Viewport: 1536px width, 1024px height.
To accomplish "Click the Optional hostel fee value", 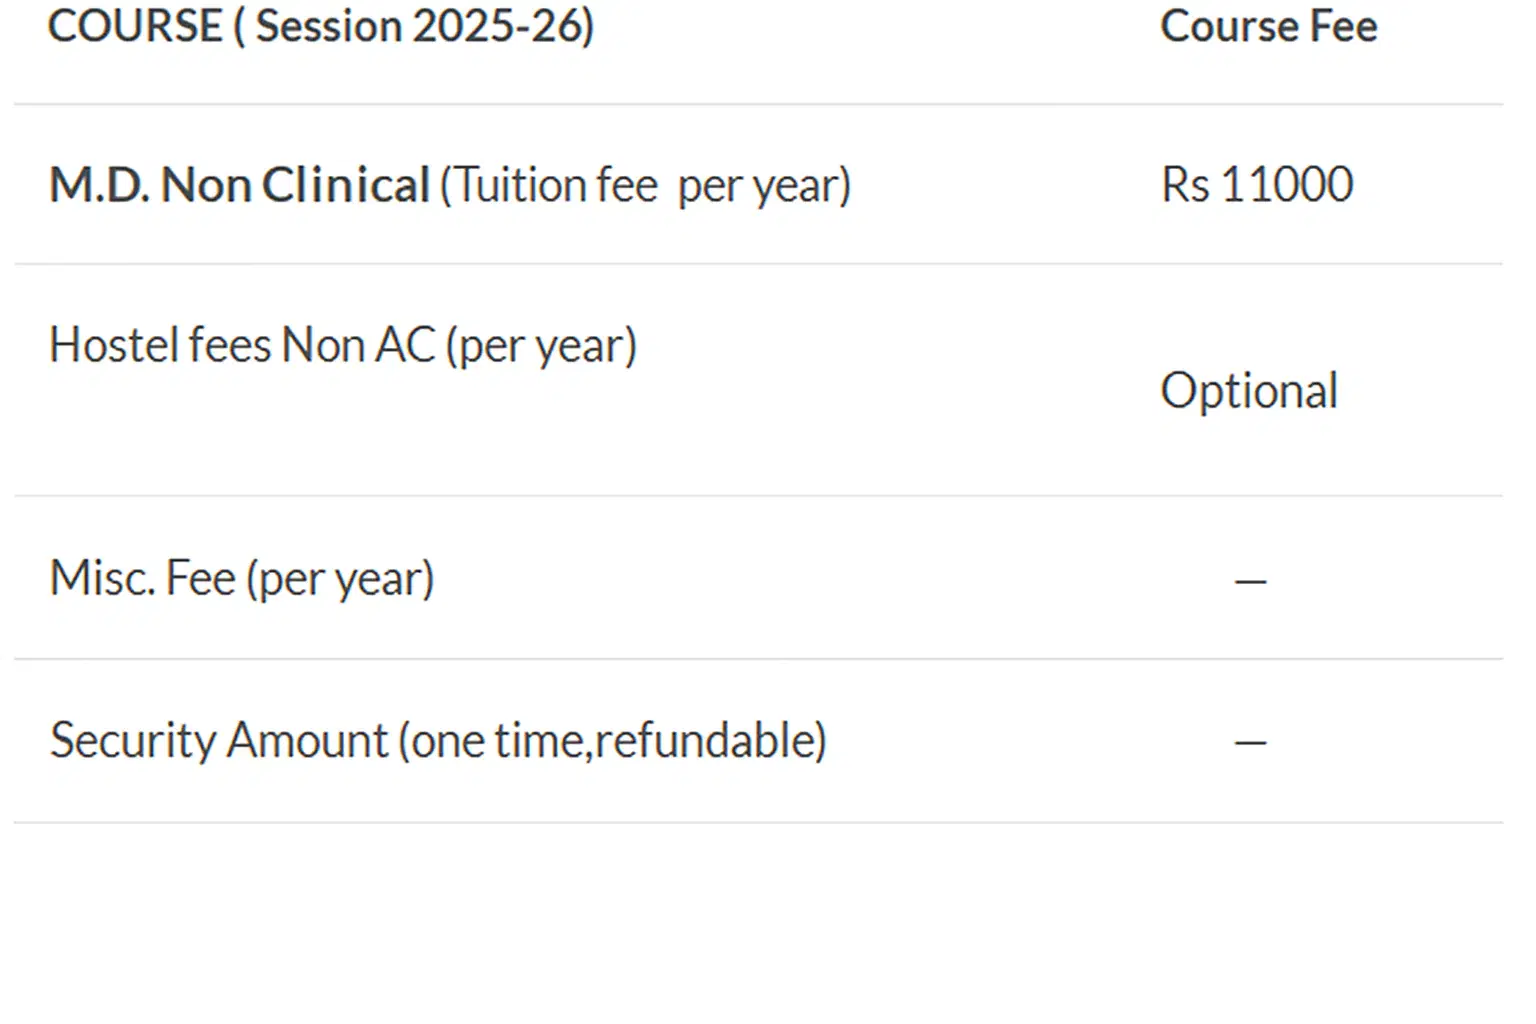I will pos(1249,391).
